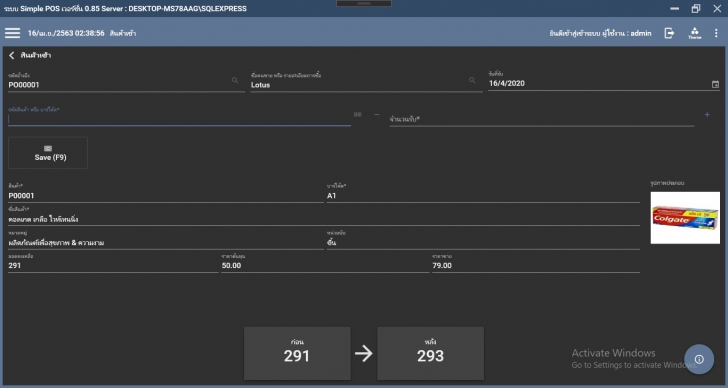Click the supplier field containing Lotus

[366, 82]
